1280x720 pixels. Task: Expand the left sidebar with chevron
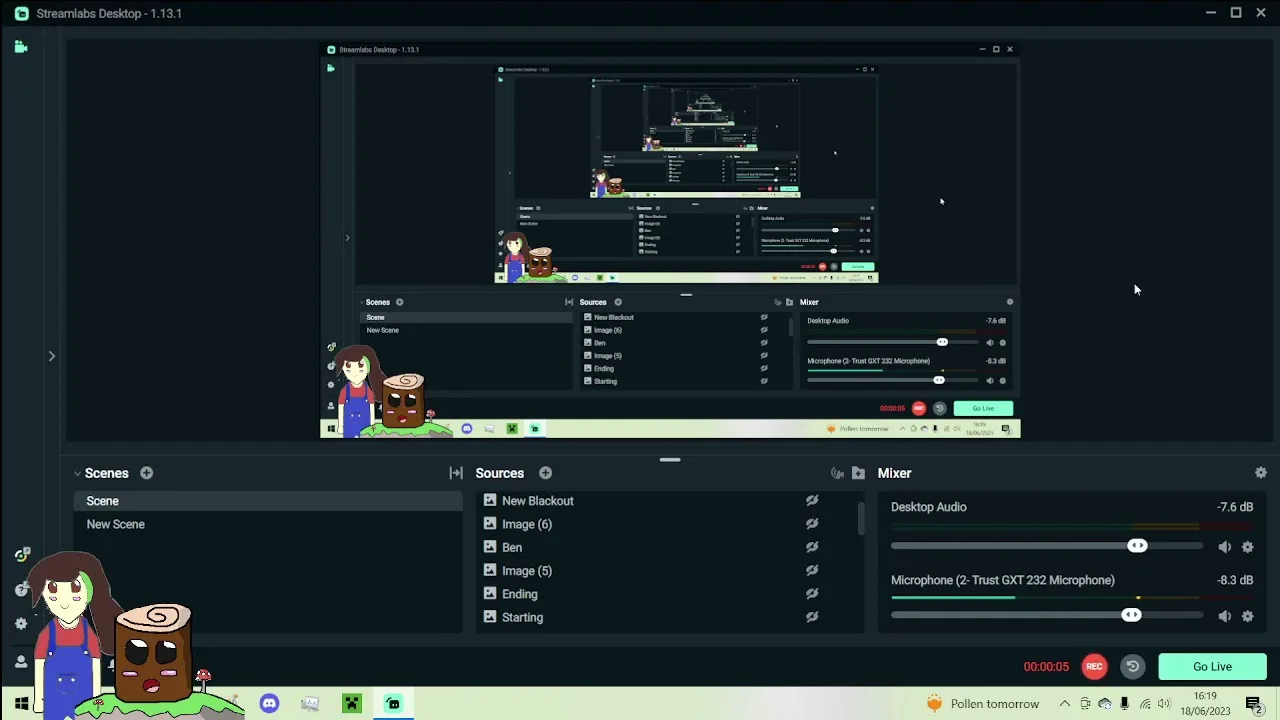(x=52, y=356)
